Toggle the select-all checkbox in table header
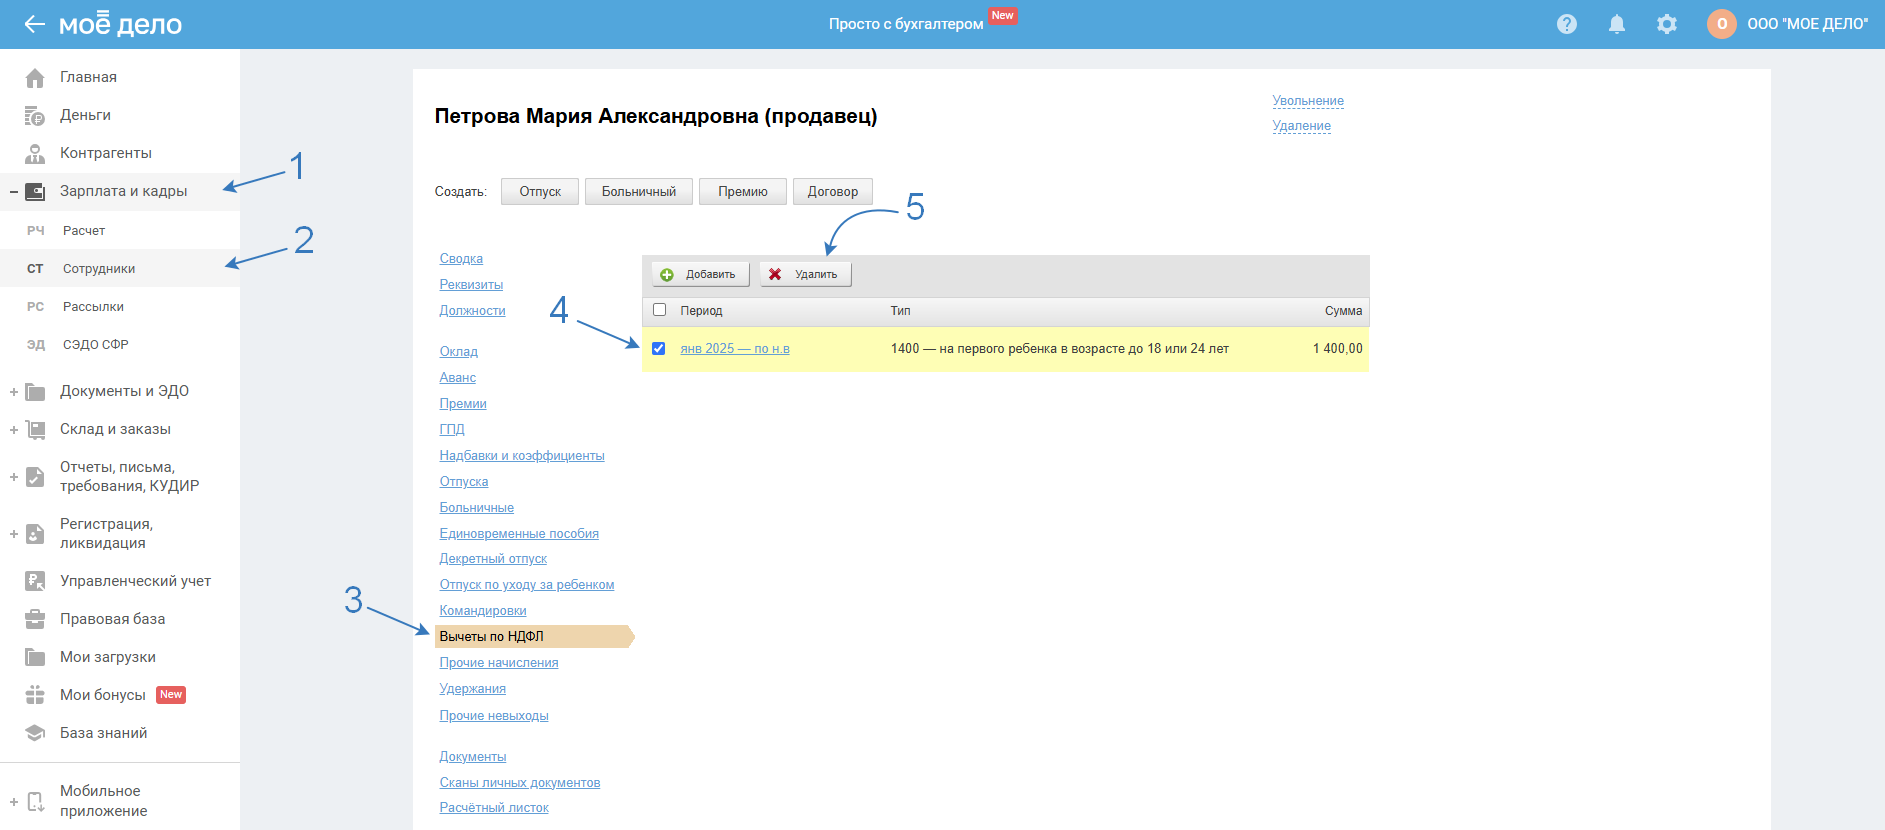Viewport: 1885px width, 830px height. click(659, 310)
